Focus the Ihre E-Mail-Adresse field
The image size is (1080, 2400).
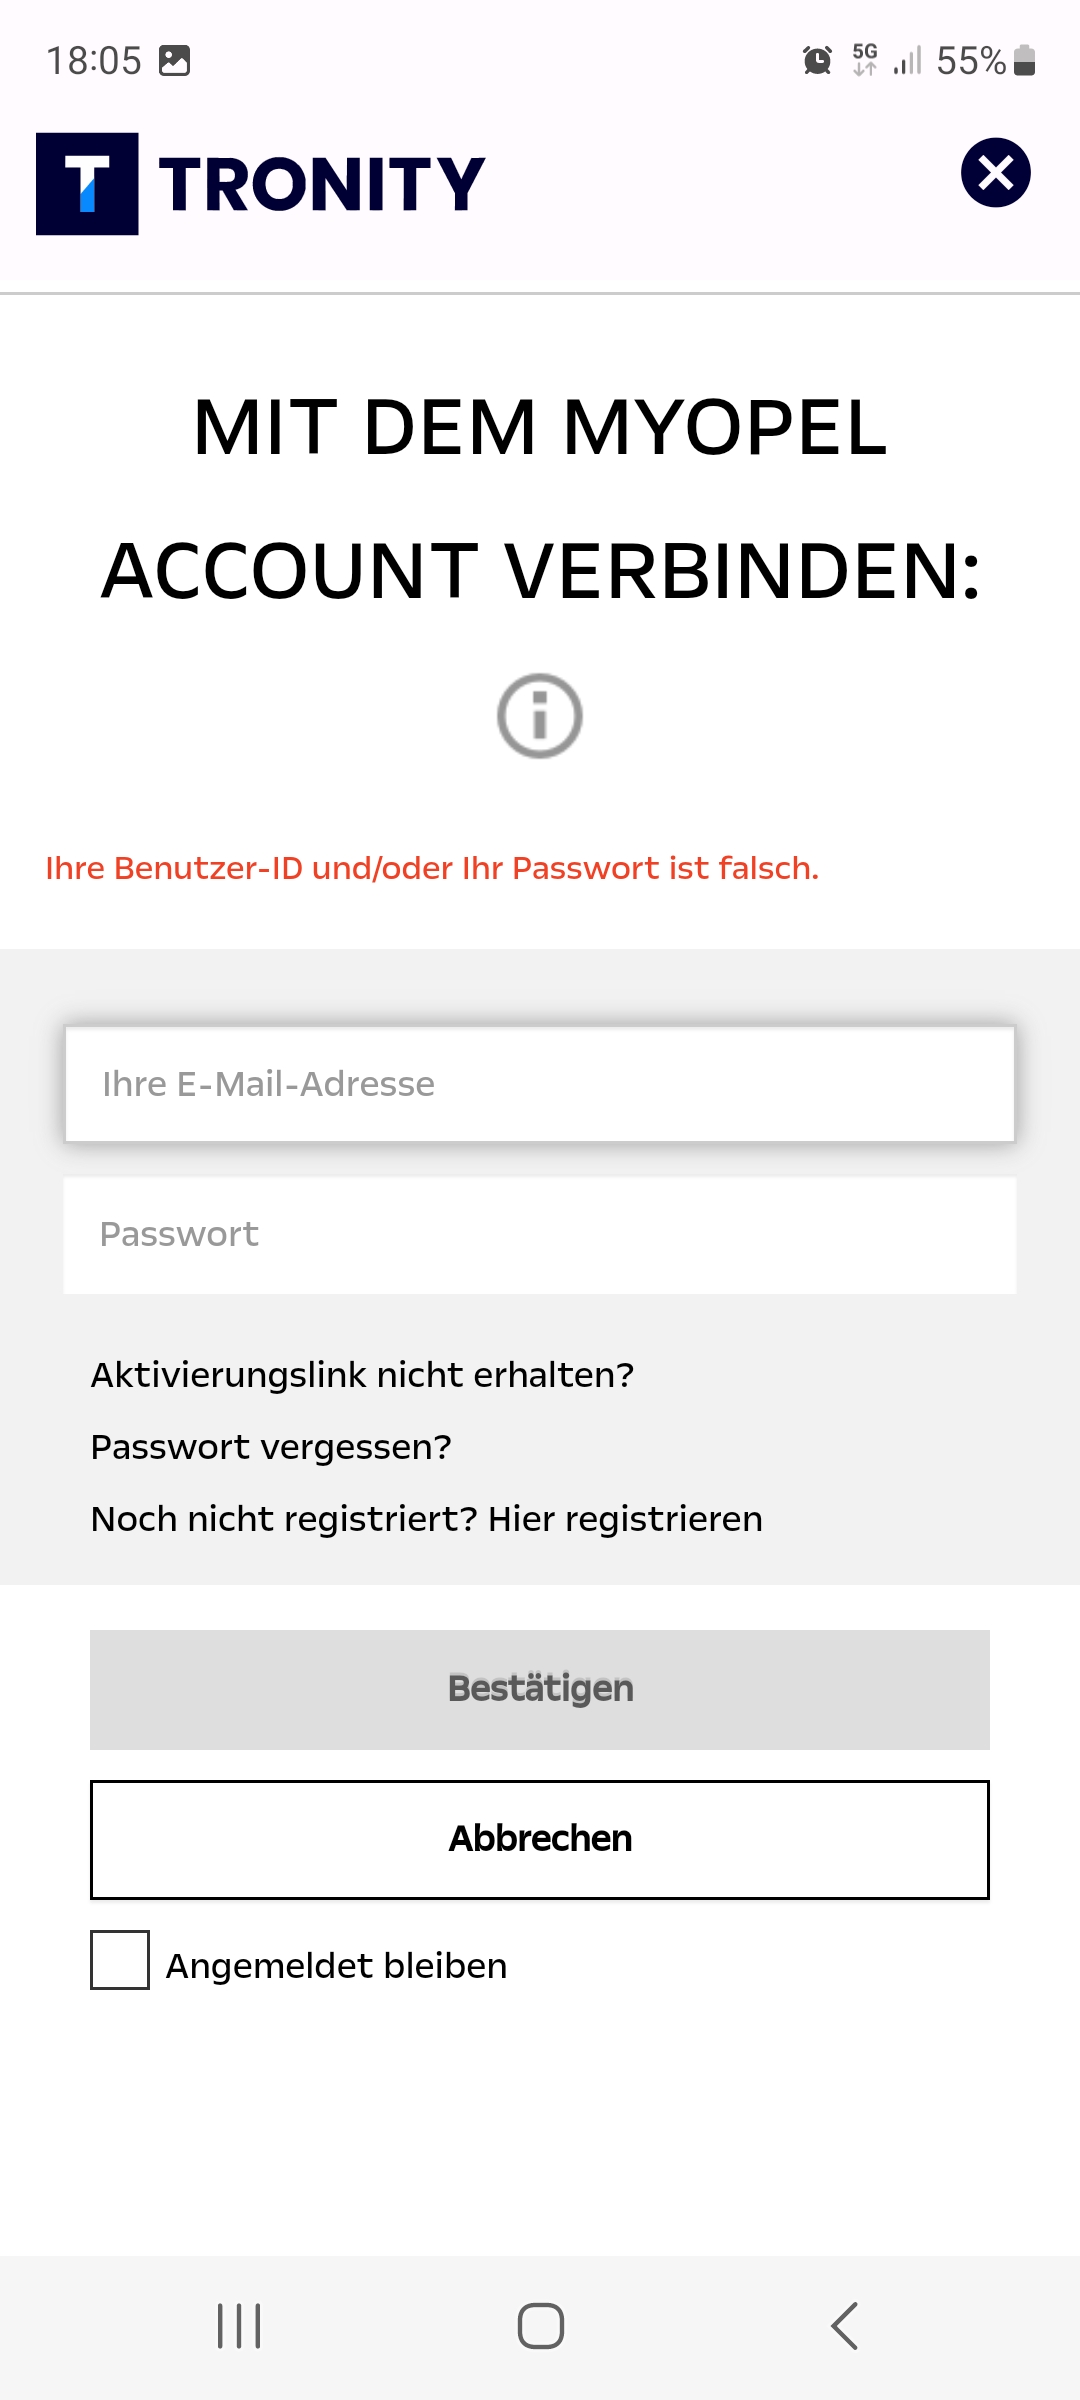tap(540, 1084)
